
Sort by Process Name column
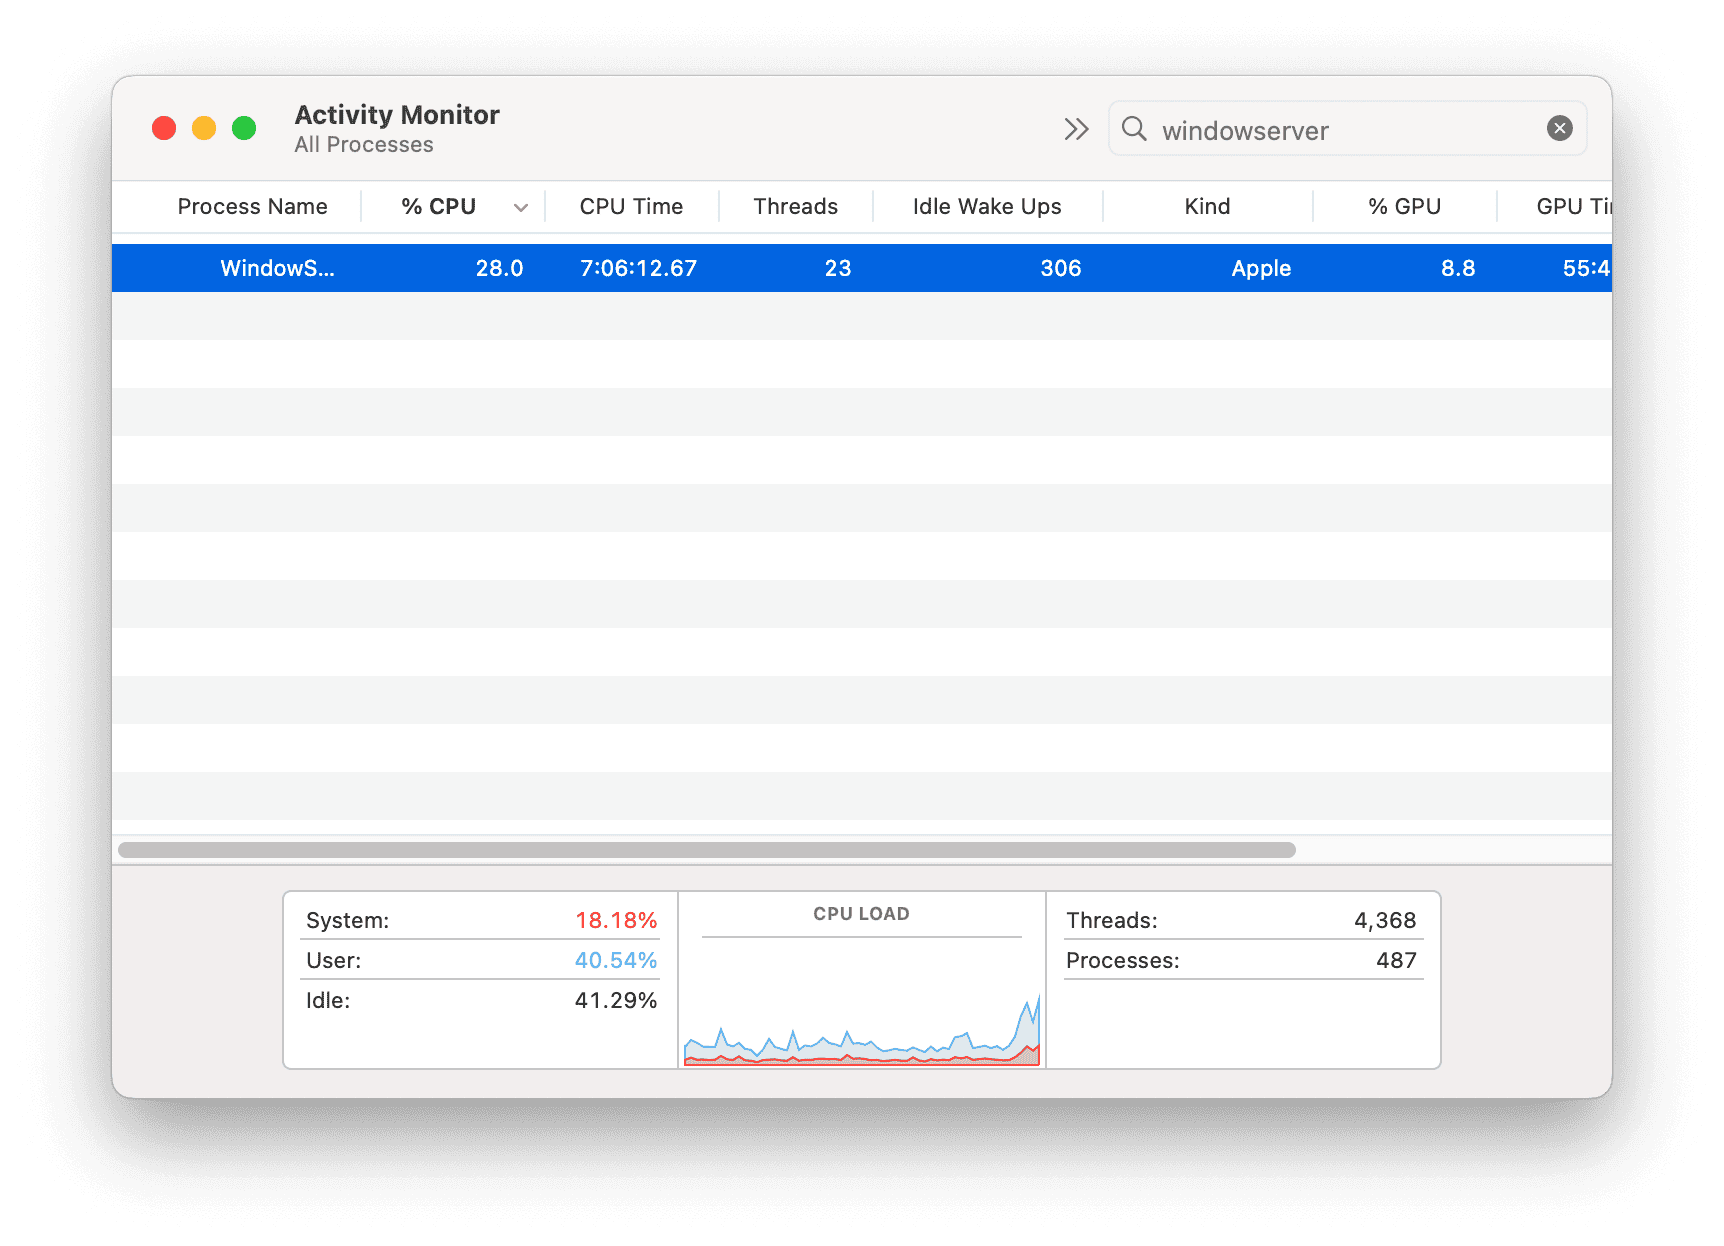coord(252,206)
